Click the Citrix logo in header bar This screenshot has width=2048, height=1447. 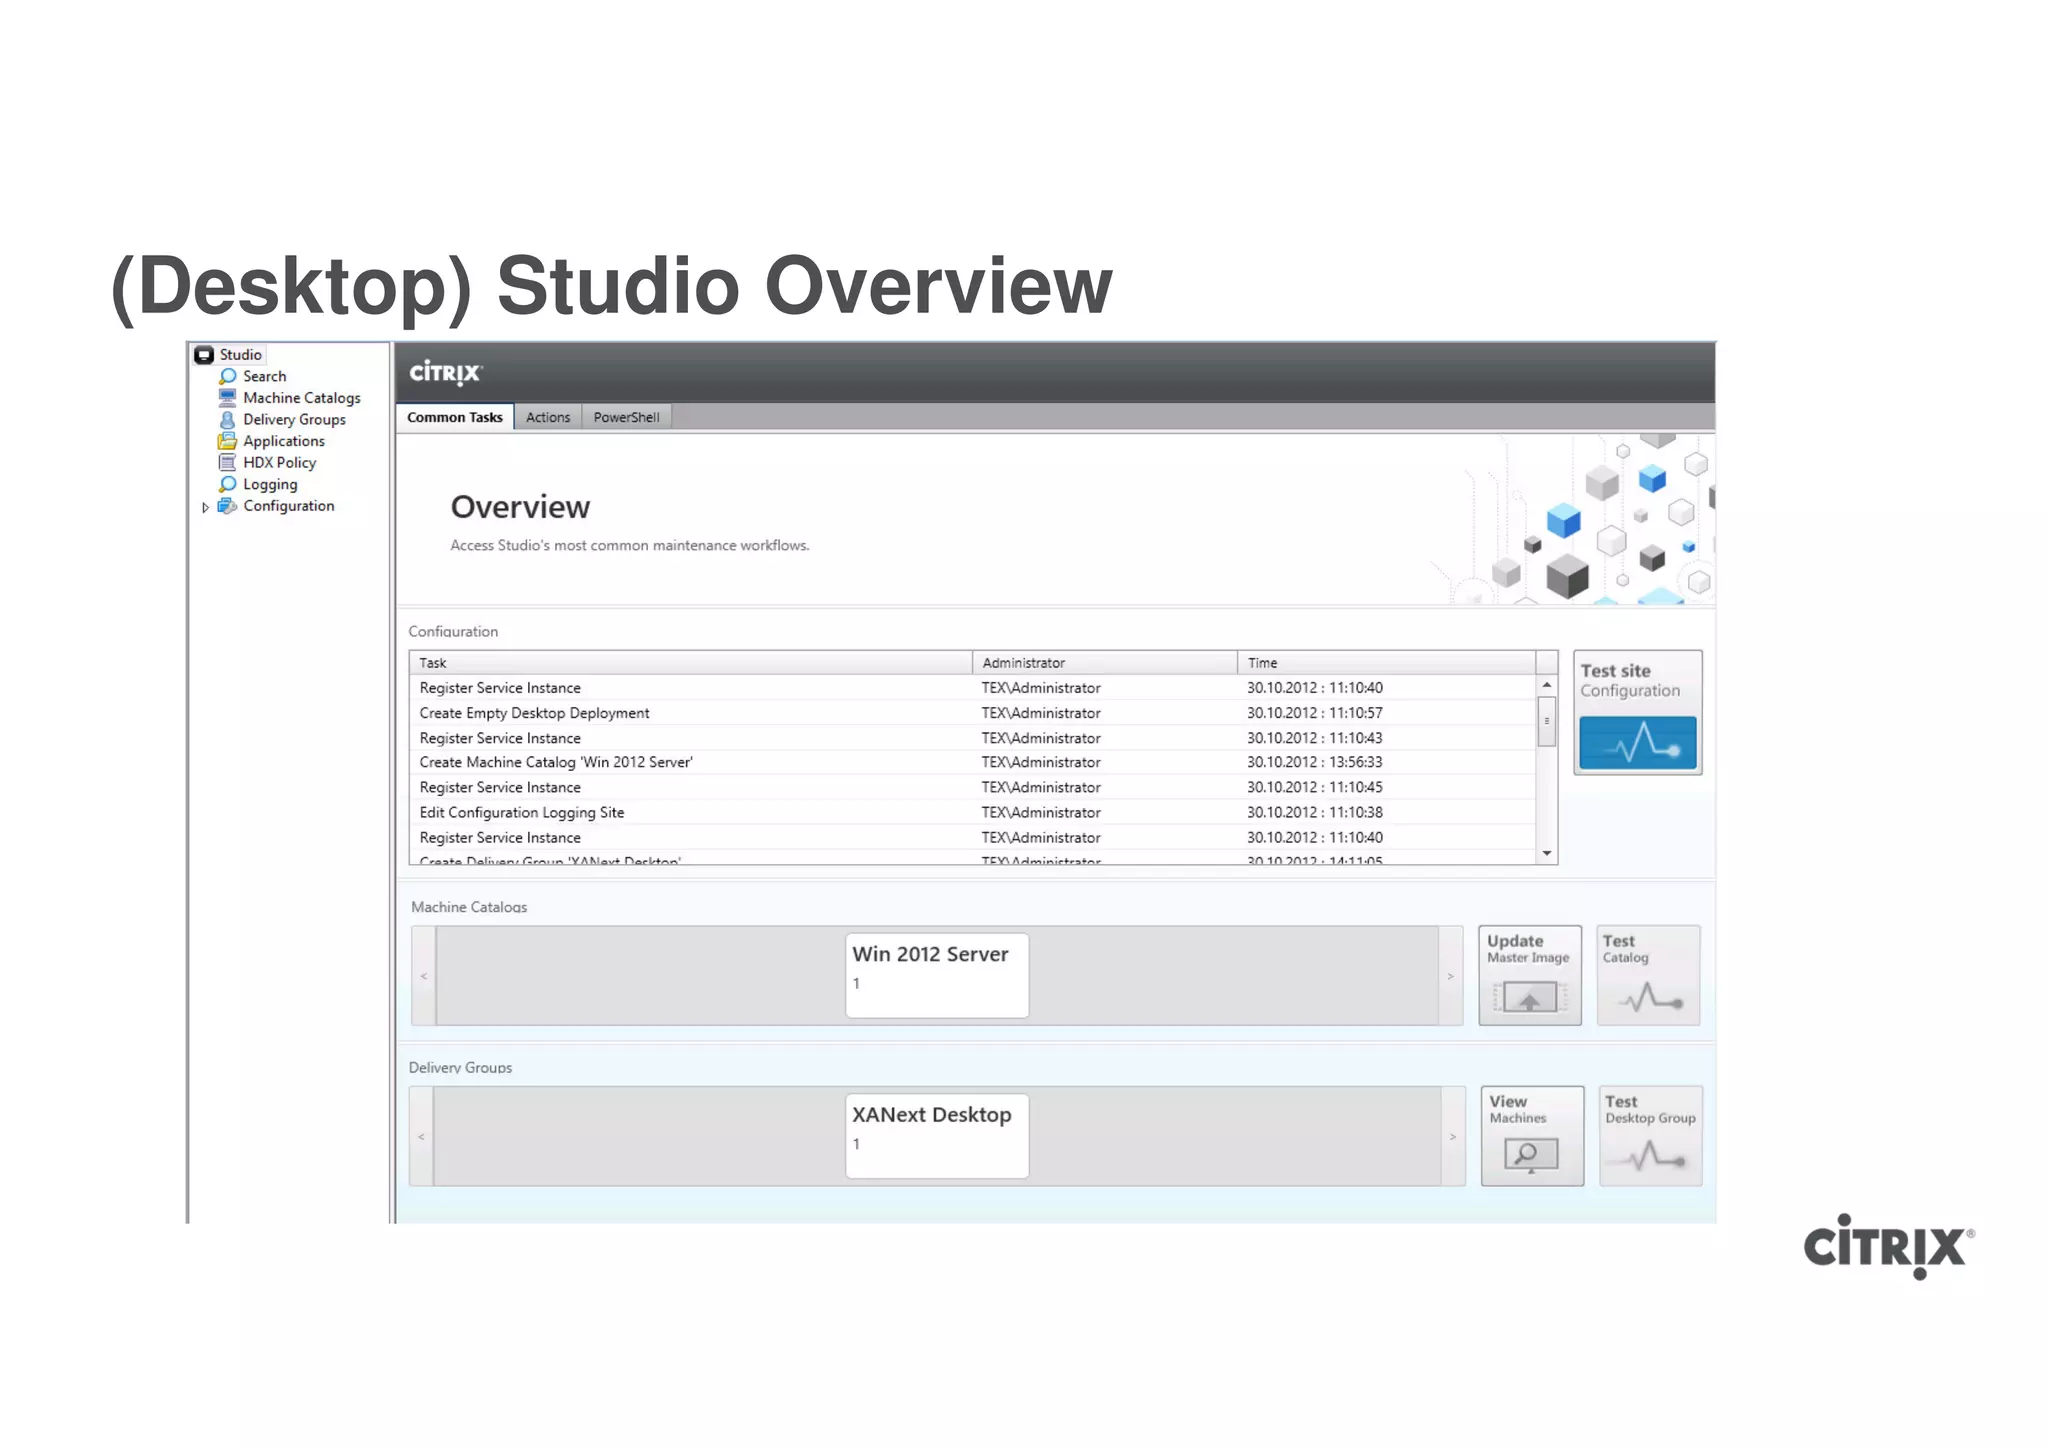[x=446, y=373]
